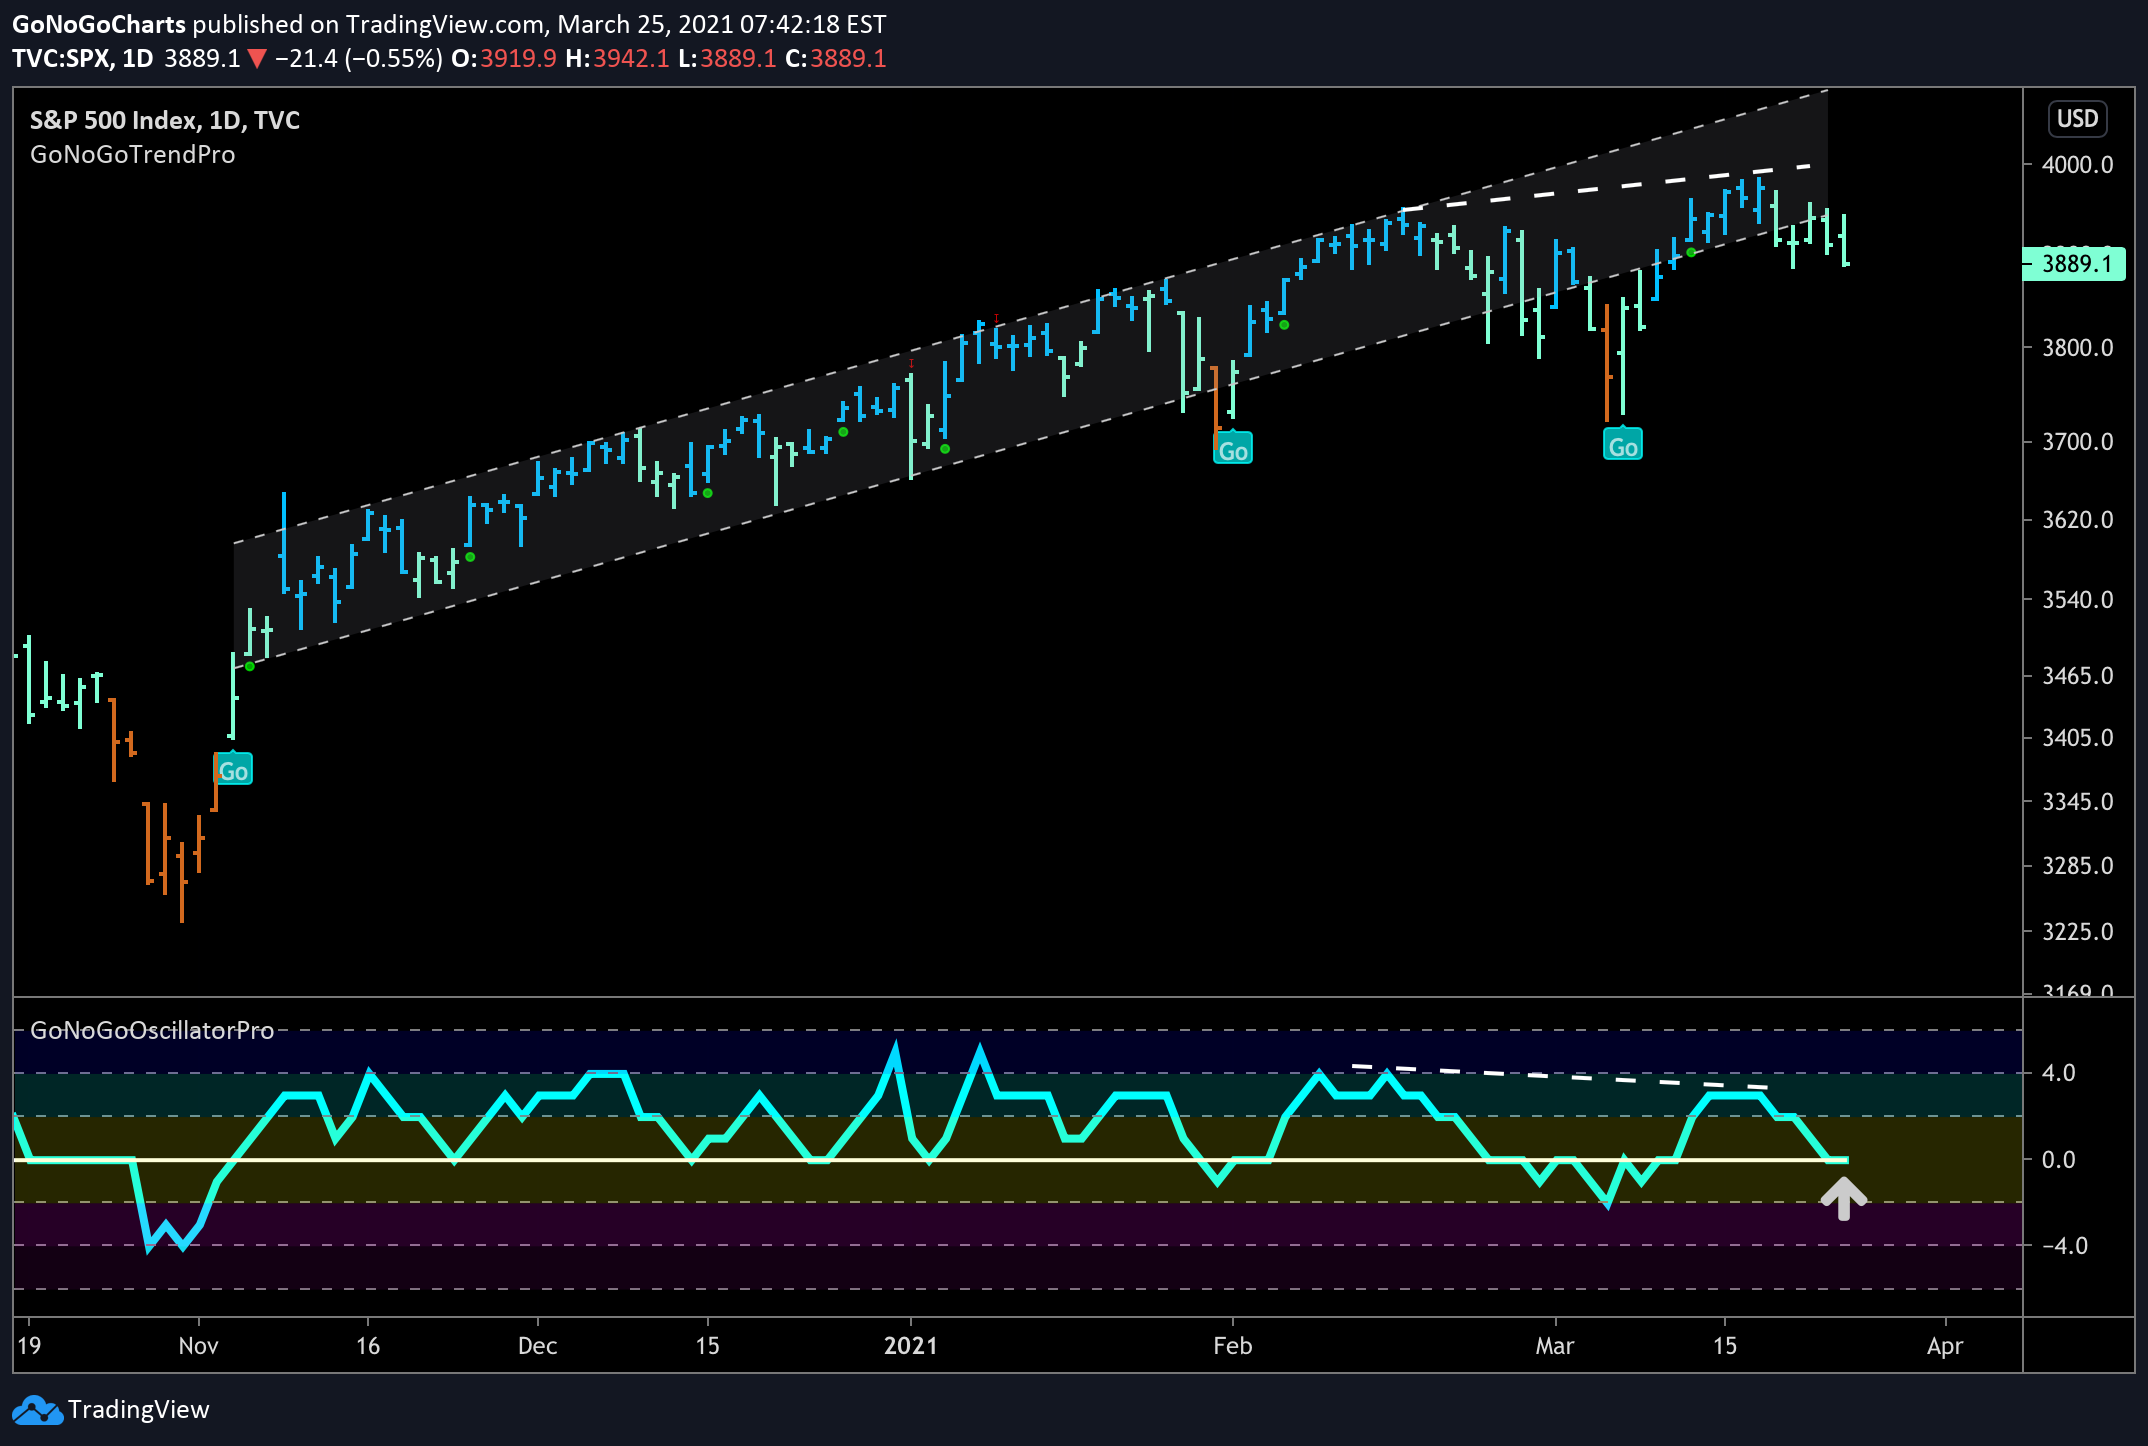Screen dimensions: 2148x1446
Task: Click the oscillator 4.0 scale label
Action: 2059,1073
